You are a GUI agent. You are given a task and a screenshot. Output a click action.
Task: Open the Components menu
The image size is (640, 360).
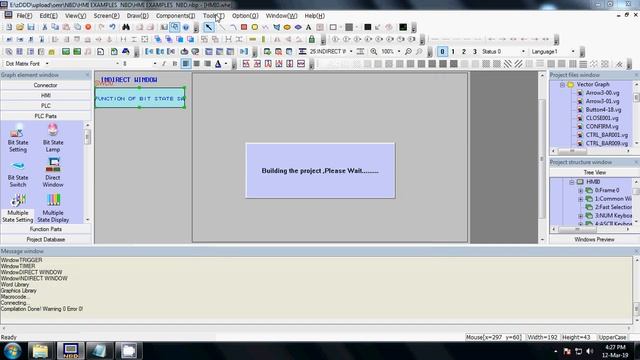coord(176,16)
